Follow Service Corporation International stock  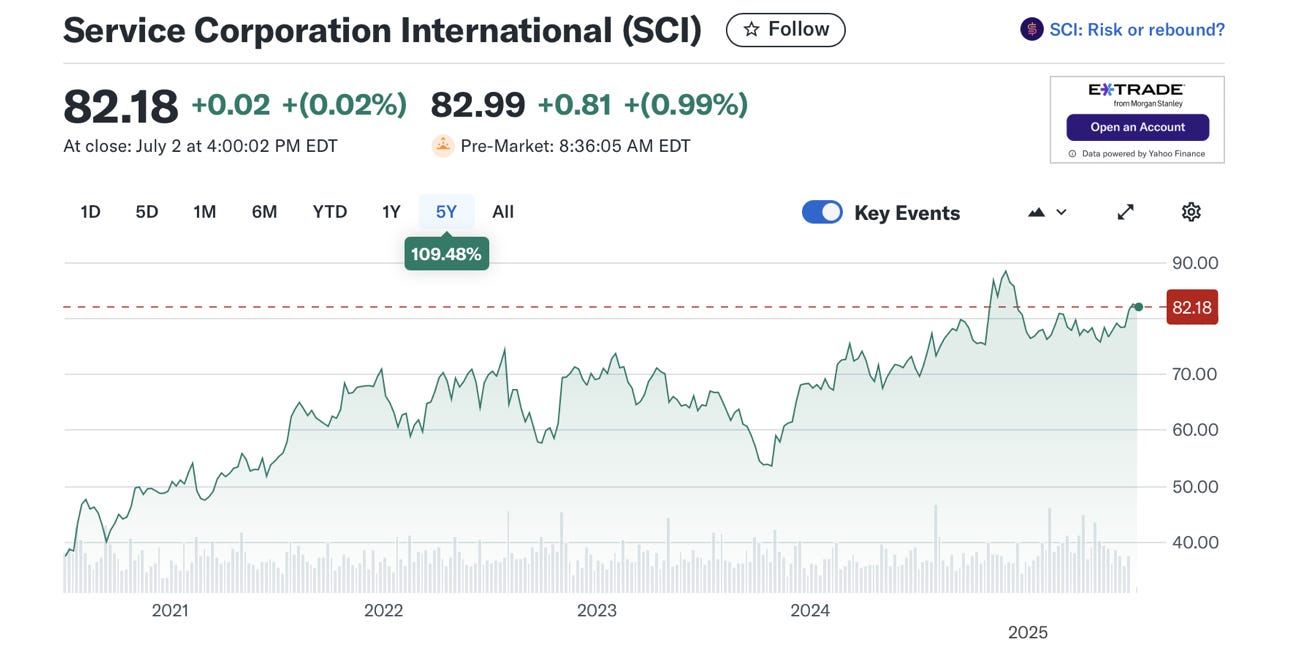pos(786,30)
